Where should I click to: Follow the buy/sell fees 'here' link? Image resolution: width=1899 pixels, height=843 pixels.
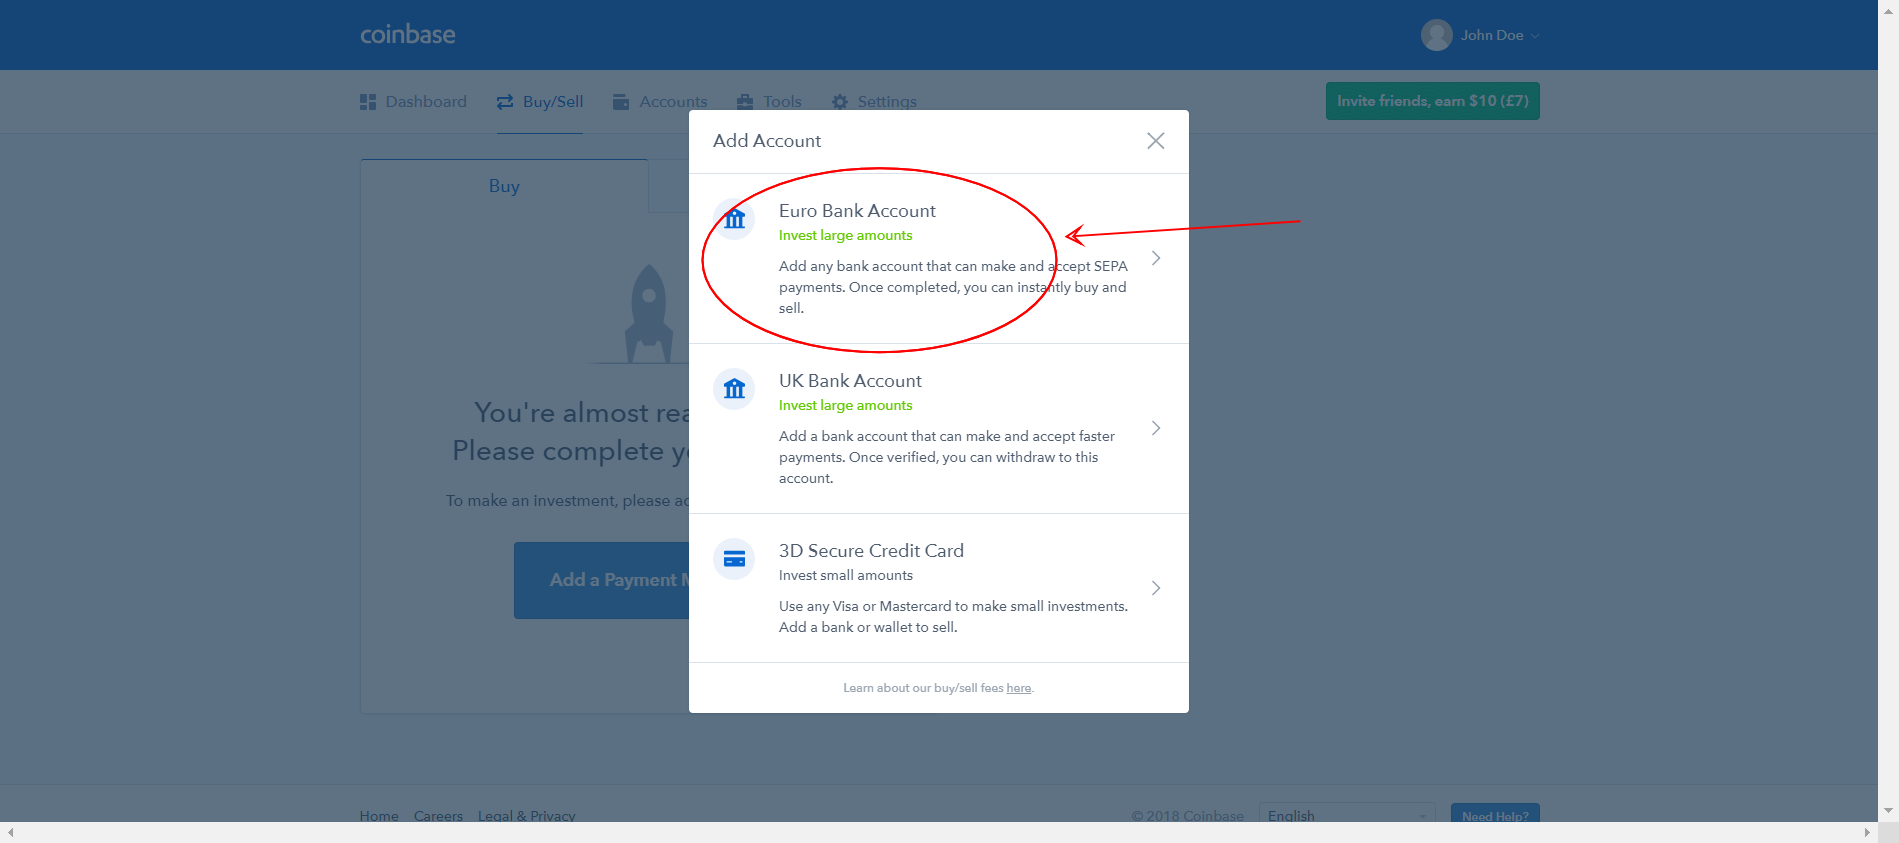(1018, 688)
